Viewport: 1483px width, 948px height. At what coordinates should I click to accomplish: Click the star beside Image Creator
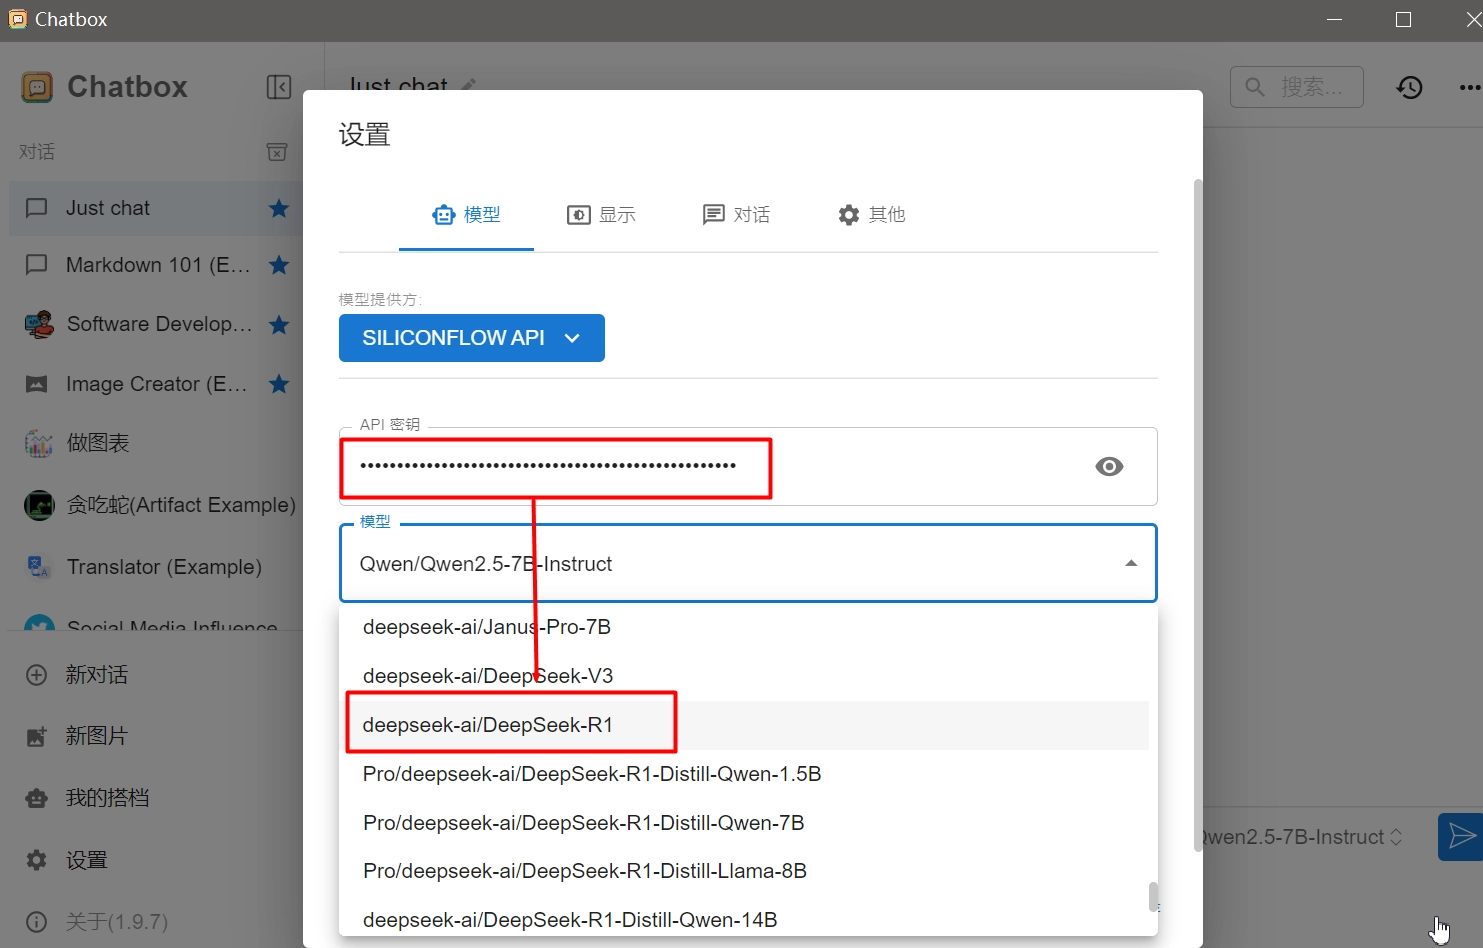click(x=279, y=384)
